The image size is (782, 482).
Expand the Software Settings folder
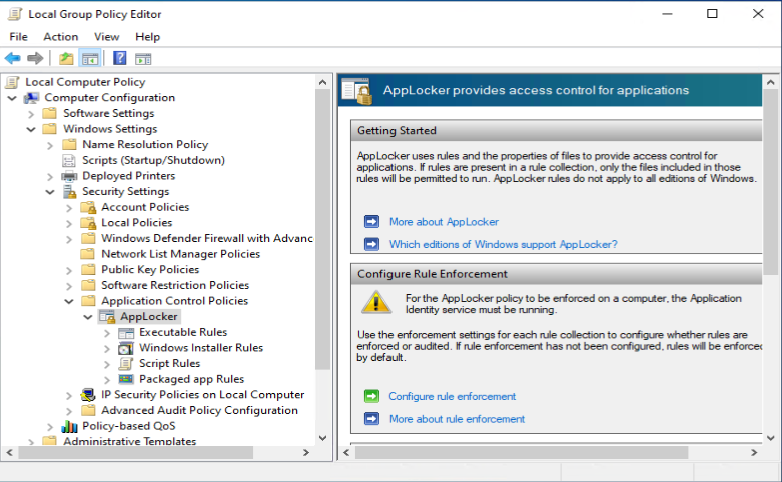pyautogui.click(x=31, y=113)
